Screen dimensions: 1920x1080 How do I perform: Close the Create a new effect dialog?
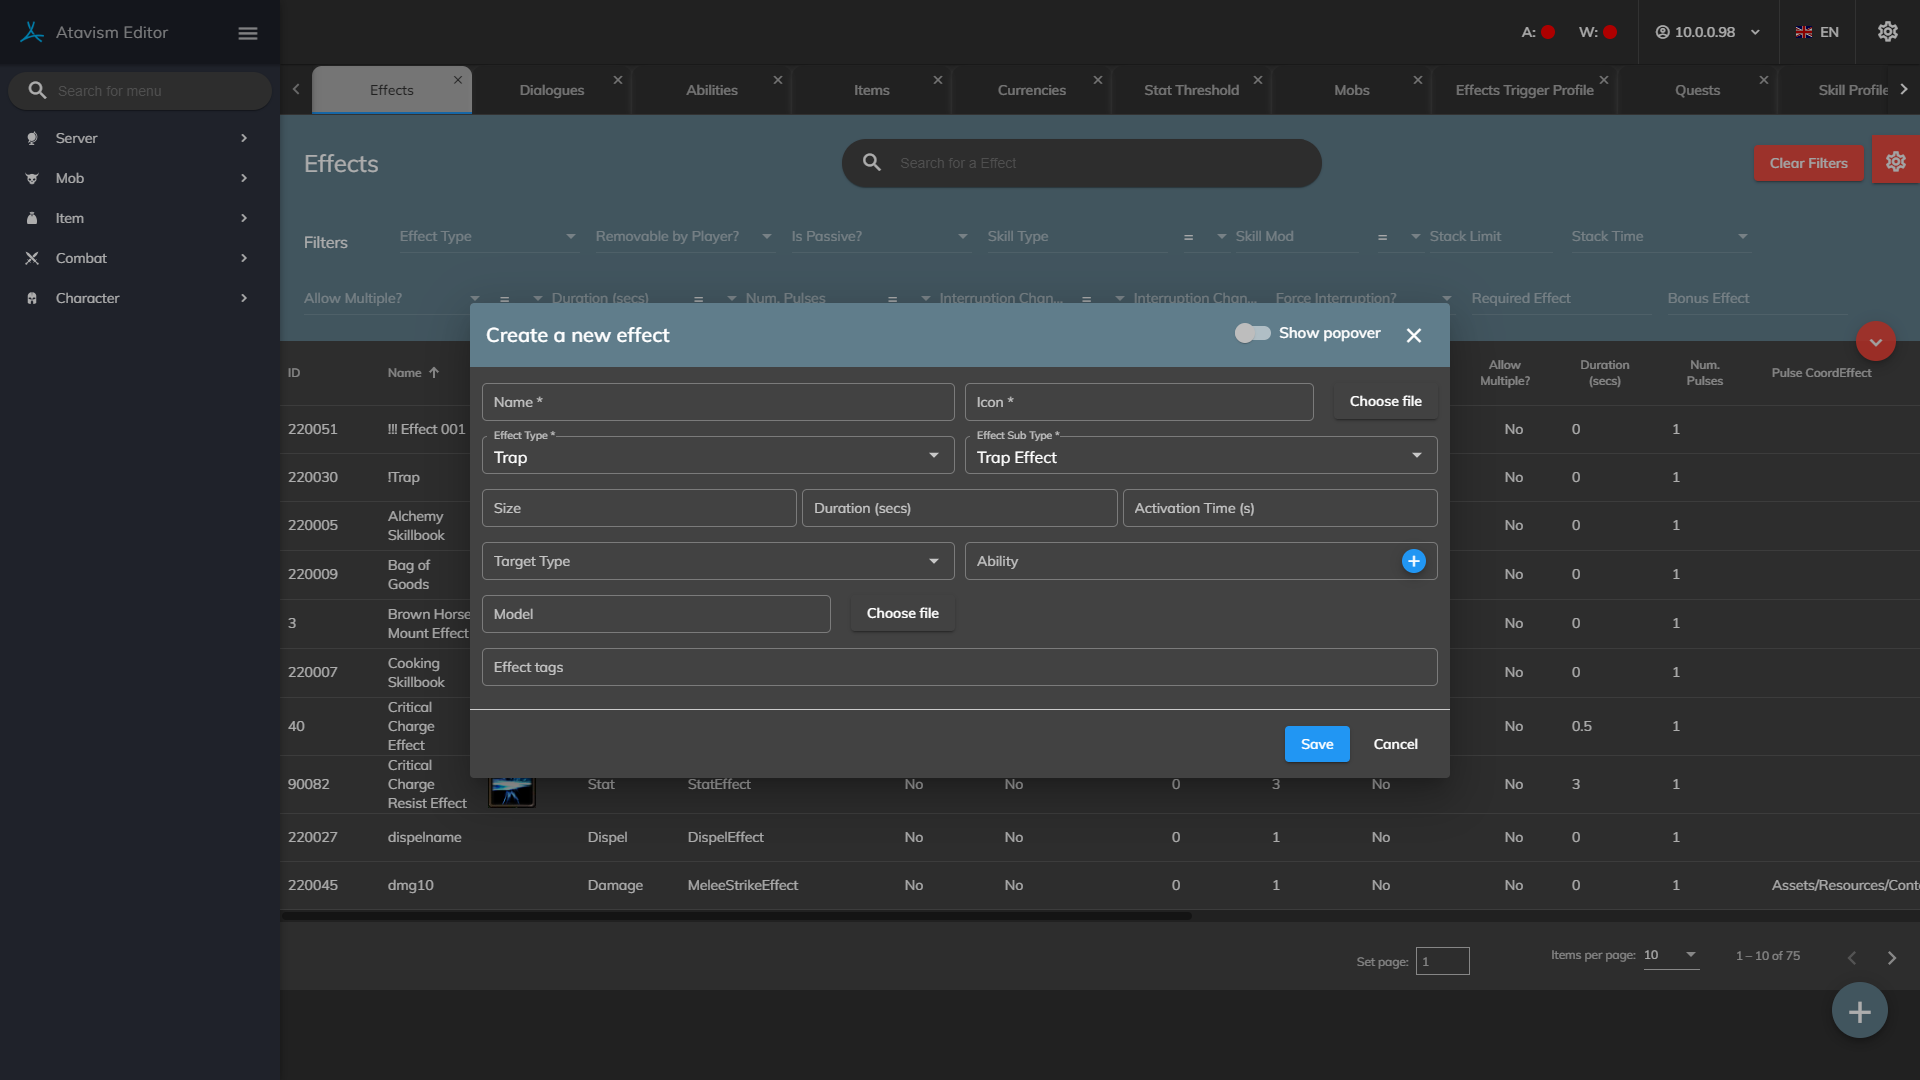(x=1413, y=336)
